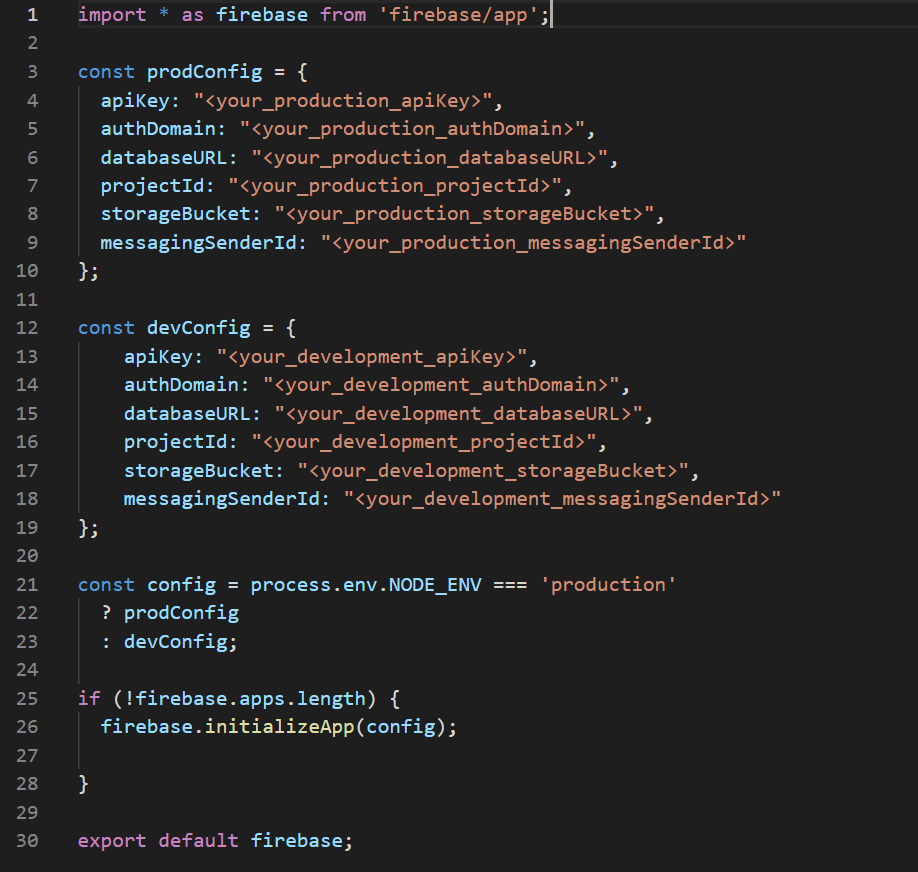Click the default keyword on line 30
Image resolution: width=918 pixels, height=872 pixels.
(198, 841)
